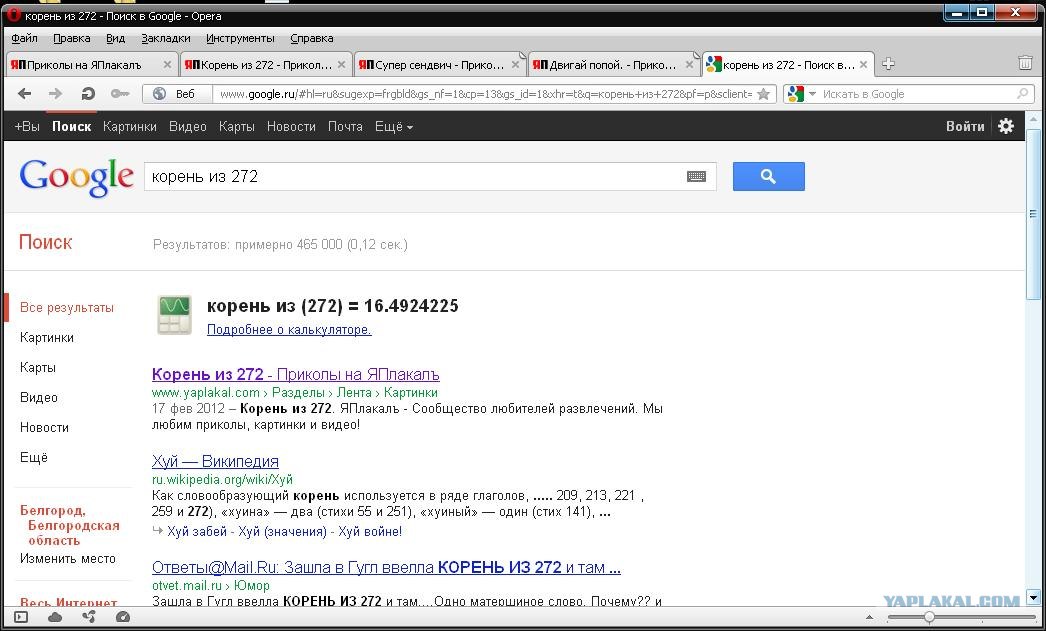Open Почта in Google top bar
This screenshot has height=631, width=1046.
[x=346, y=126]
